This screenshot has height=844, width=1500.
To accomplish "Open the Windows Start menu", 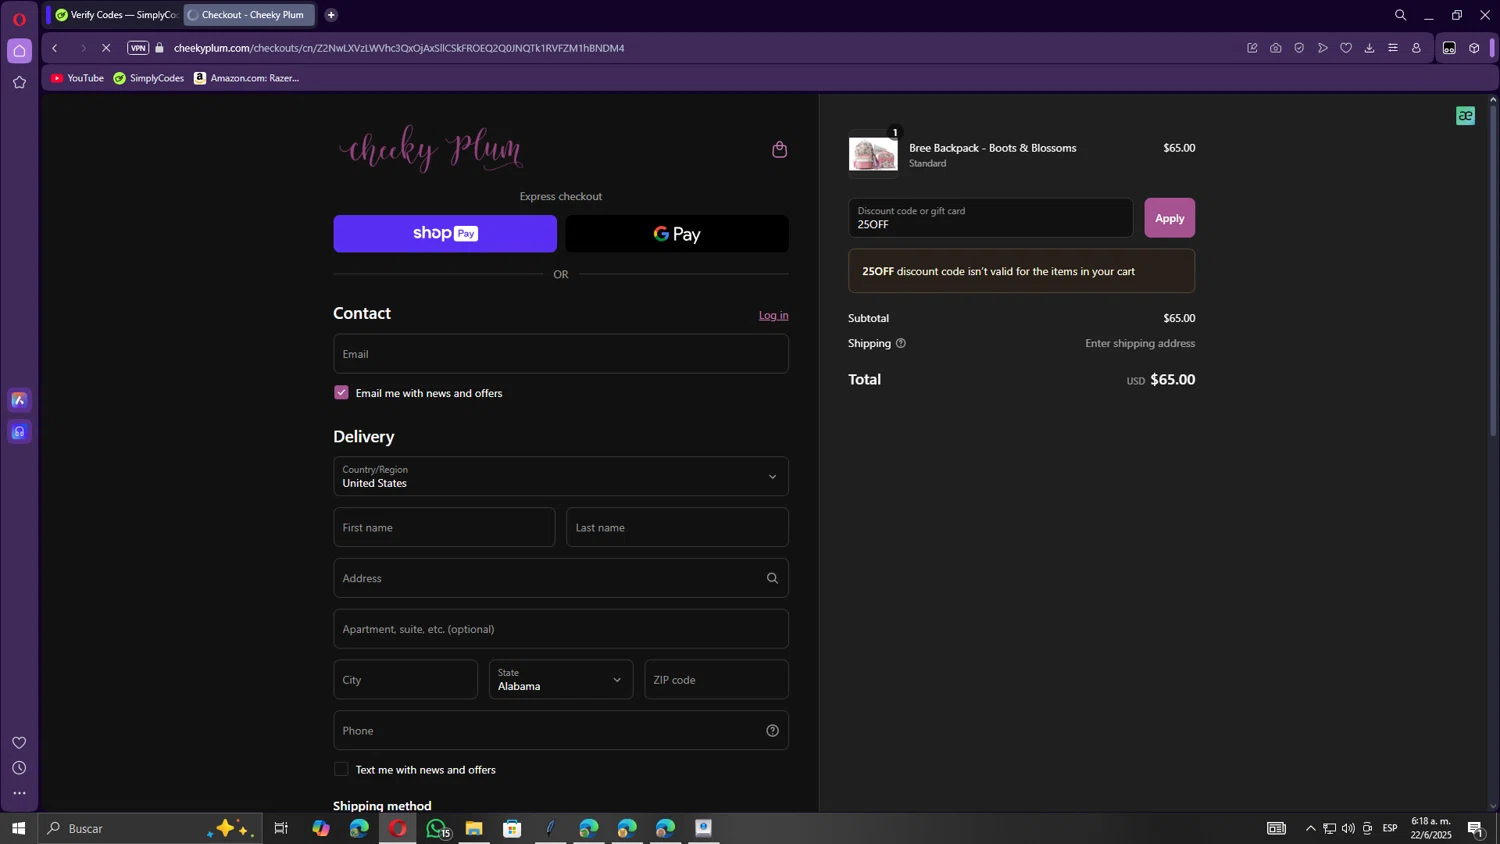I will 18,828.
